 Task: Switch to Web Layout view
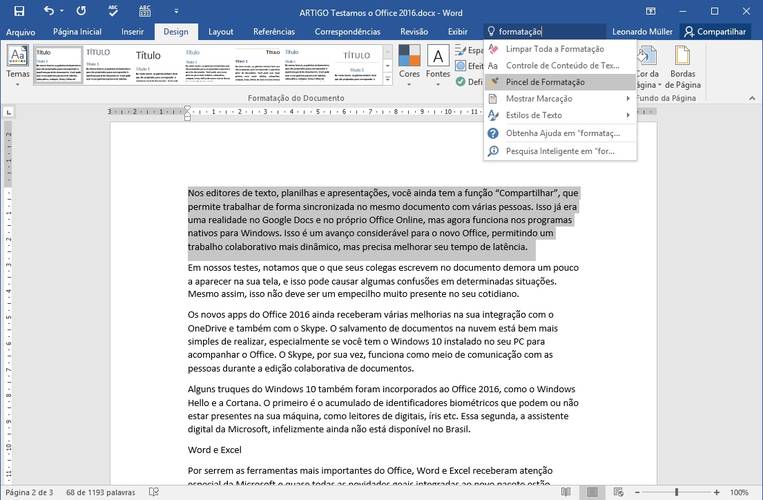[618, 492]
